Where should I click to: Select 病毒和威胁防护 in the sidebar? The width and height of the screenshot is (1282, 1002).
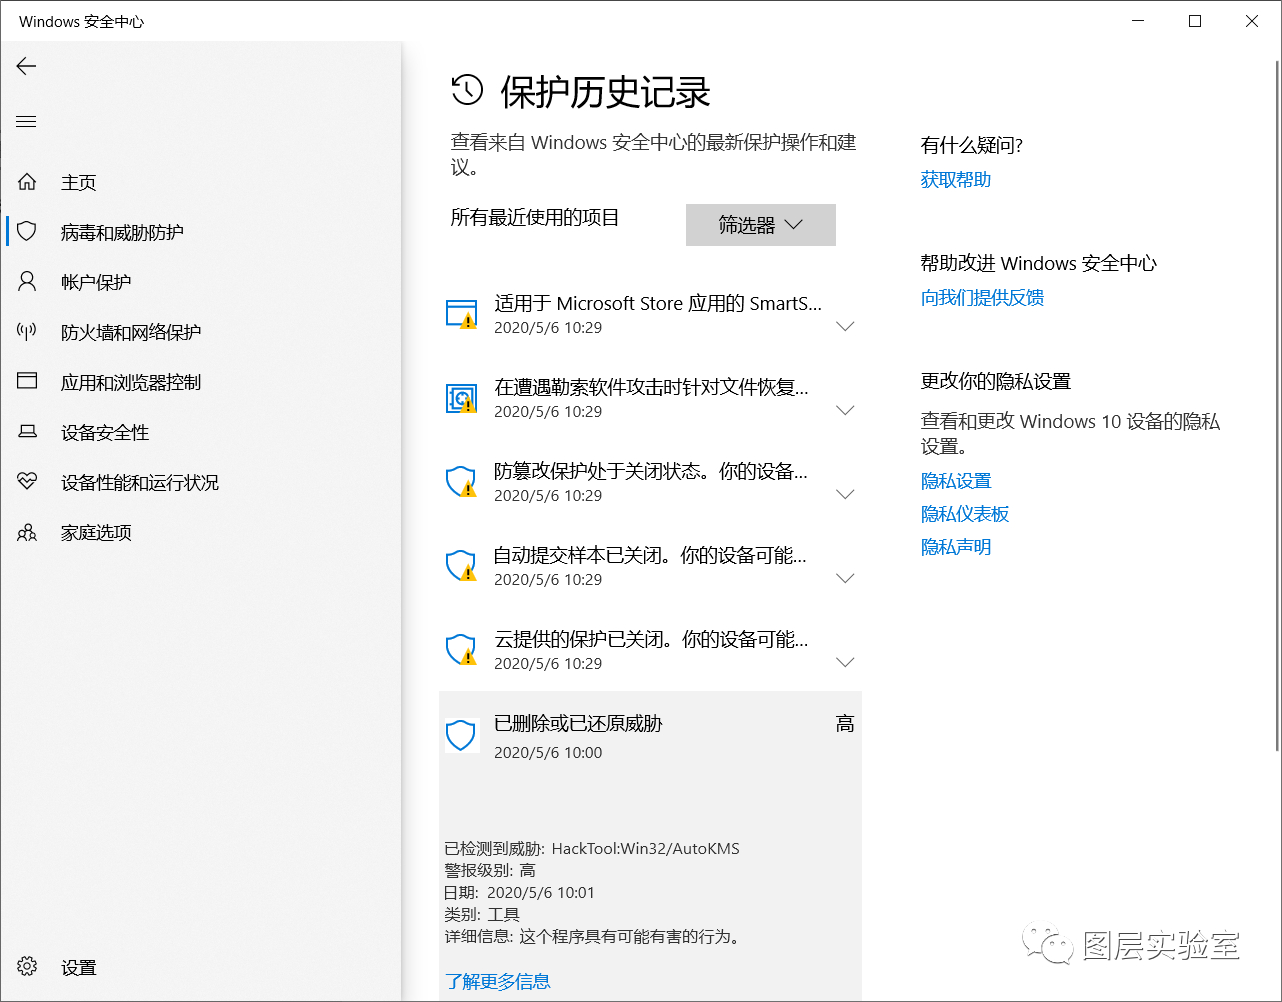pyautogui.click(x=122, y=233)
